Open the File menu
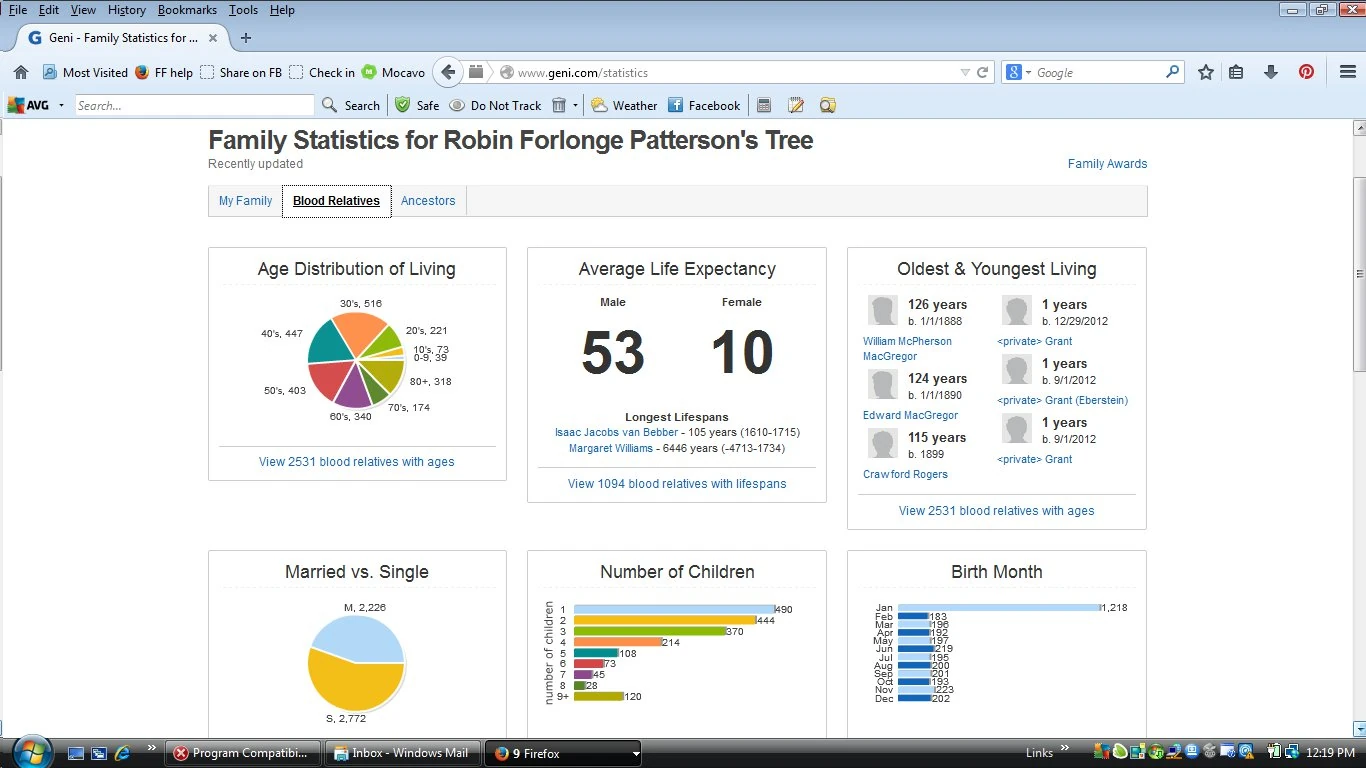Viewport: 1366px width, 768px height. 18,10
